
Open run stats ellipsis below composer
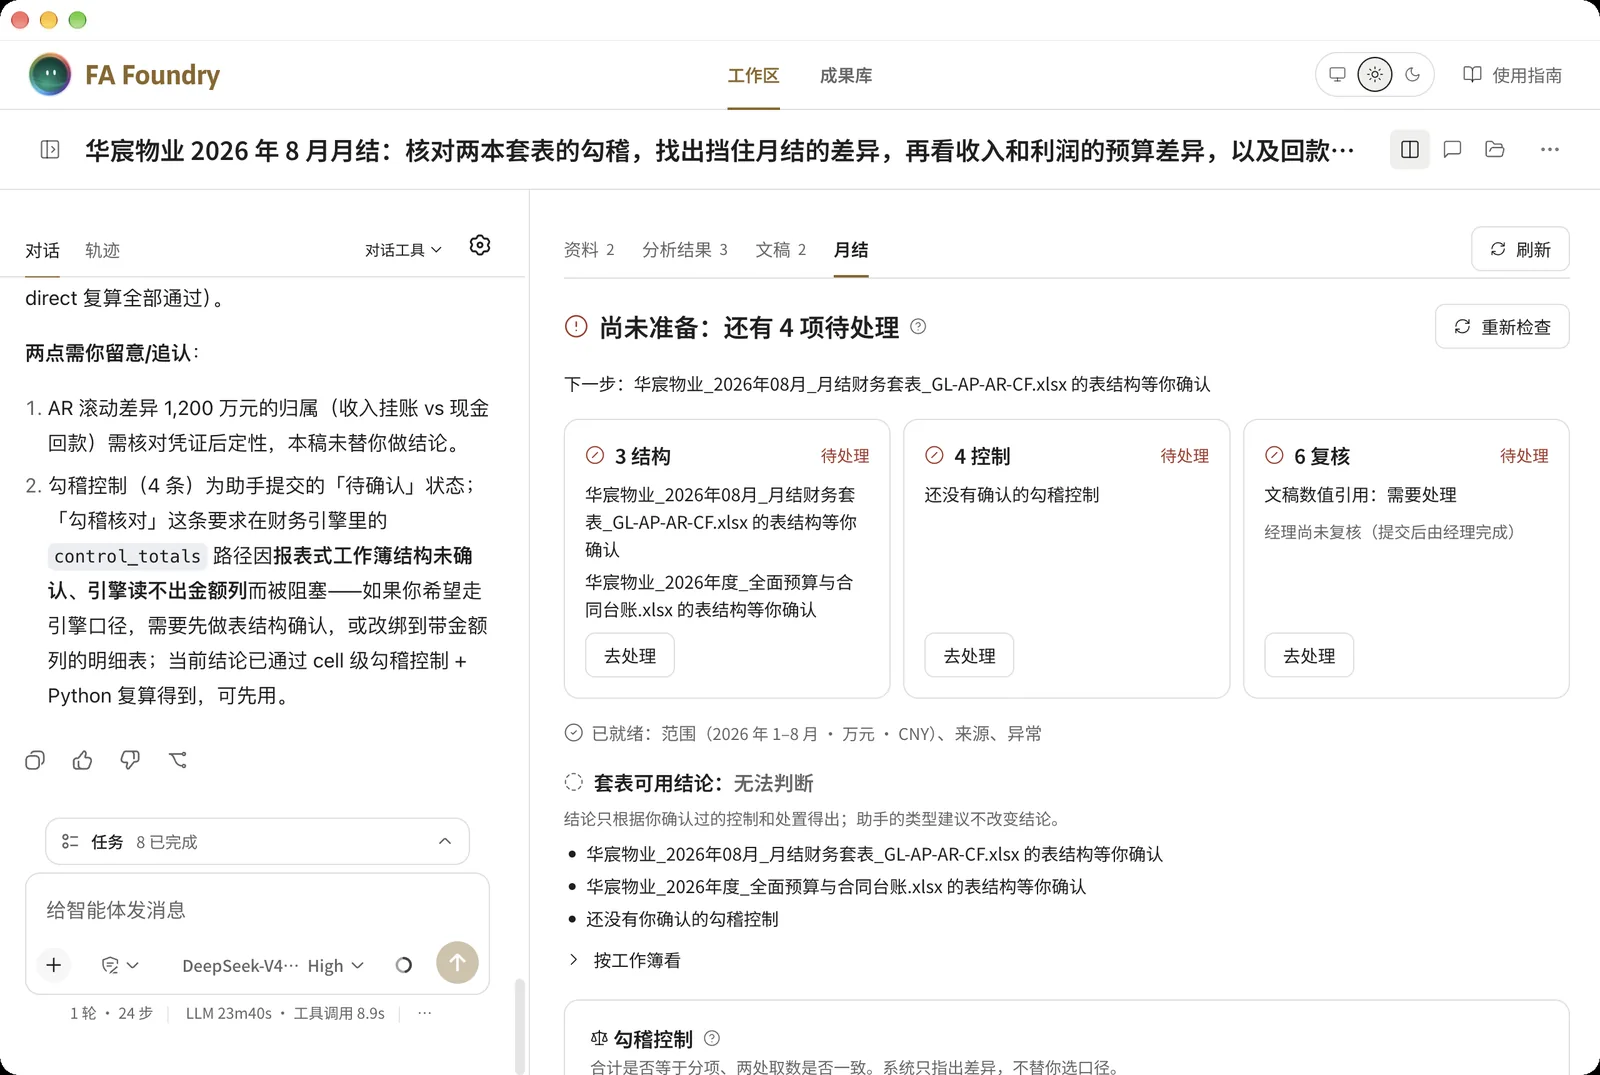click(425, 1013)
